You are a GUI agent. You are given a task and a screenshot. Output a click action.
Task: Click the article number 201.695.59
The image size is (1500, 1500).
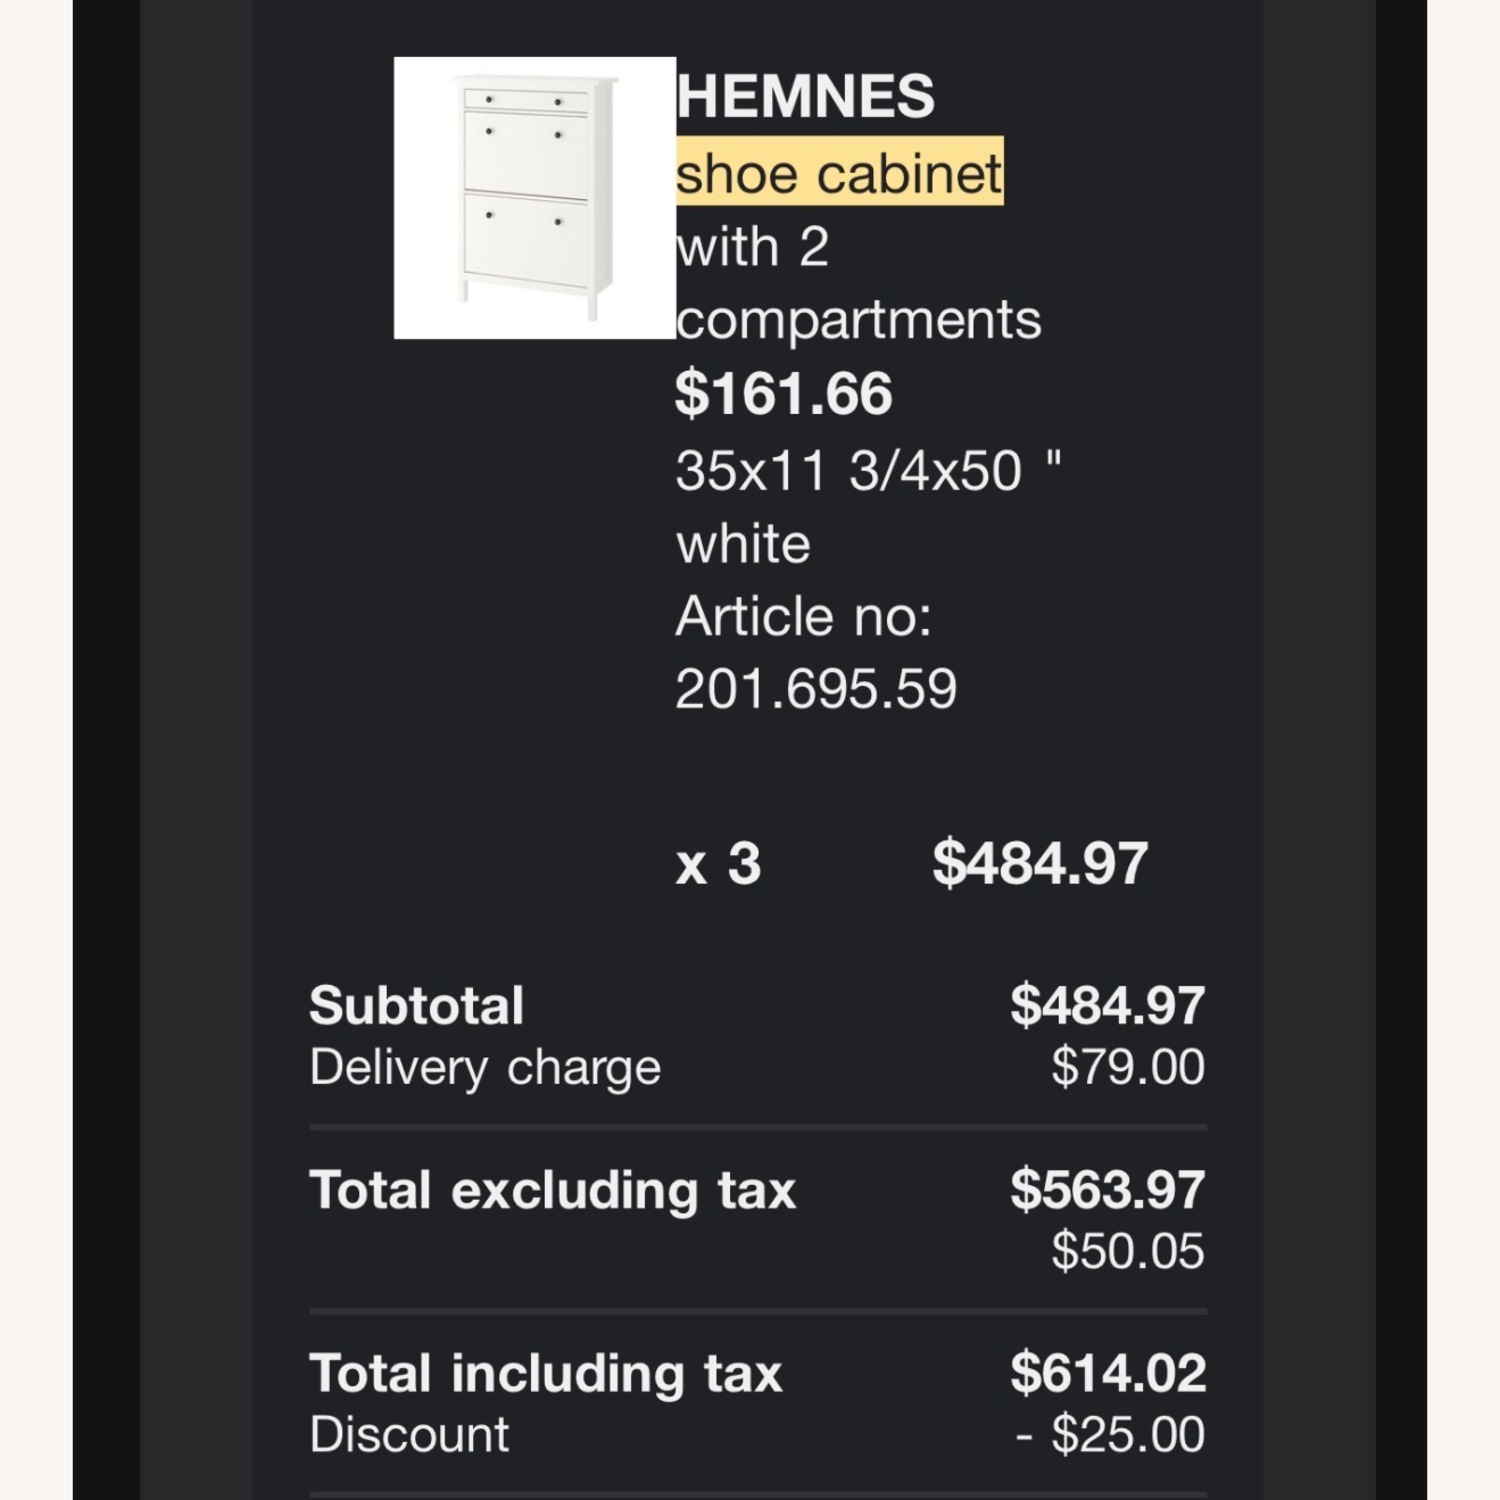(815, 686)
